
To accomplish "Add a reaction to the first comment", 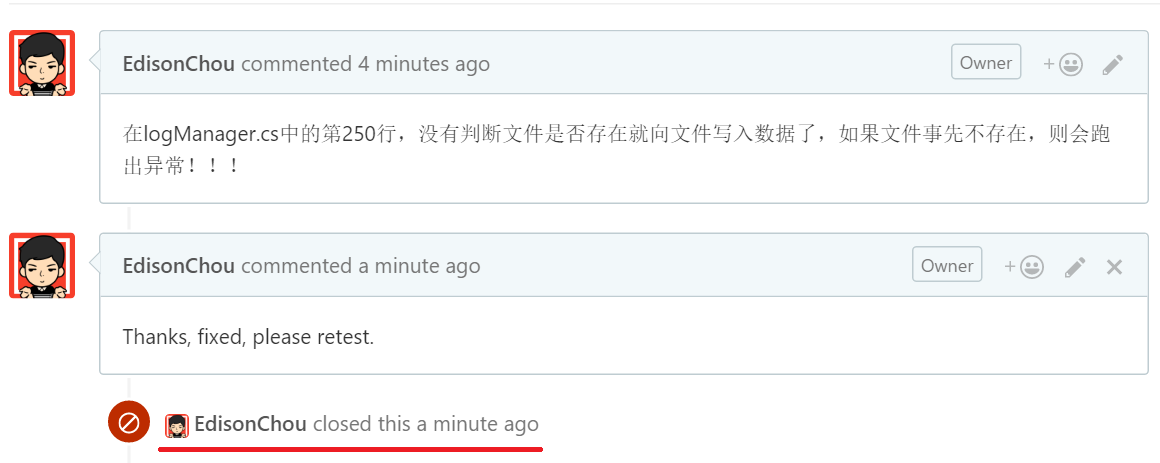I will [x=1063, y=64].
